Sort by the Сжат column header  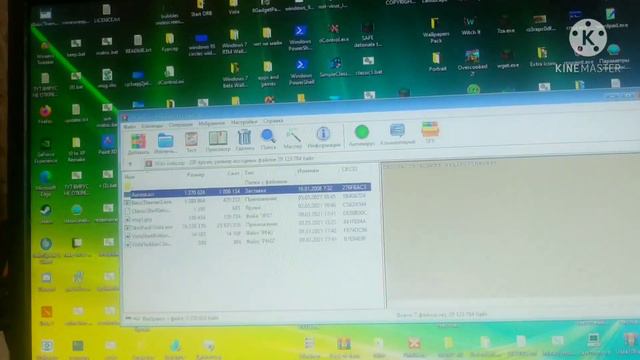233,173
